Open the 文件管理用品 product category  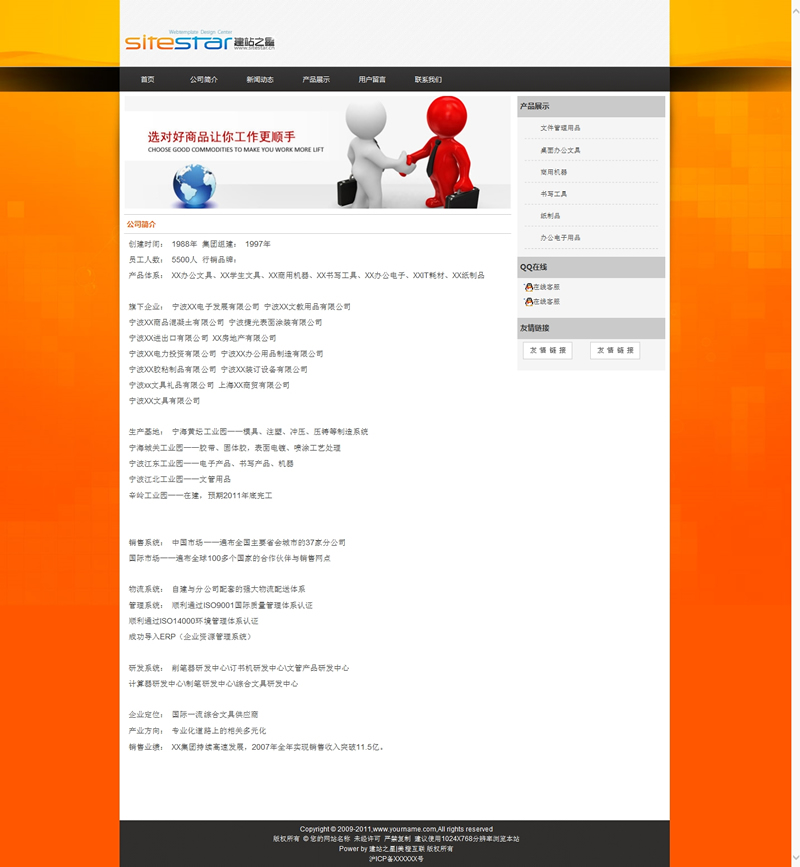(560, 128)
